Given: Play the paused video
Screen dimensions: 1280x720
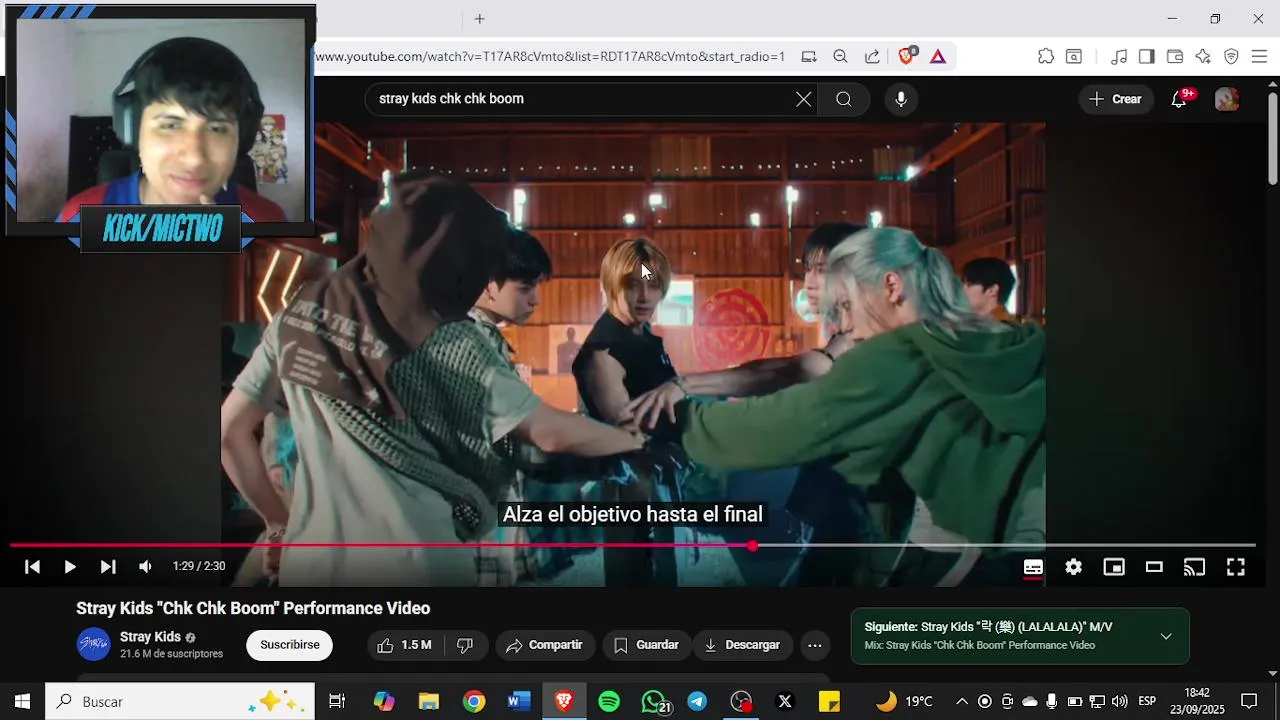Looking at the screenshot, I should pos(70,567).
